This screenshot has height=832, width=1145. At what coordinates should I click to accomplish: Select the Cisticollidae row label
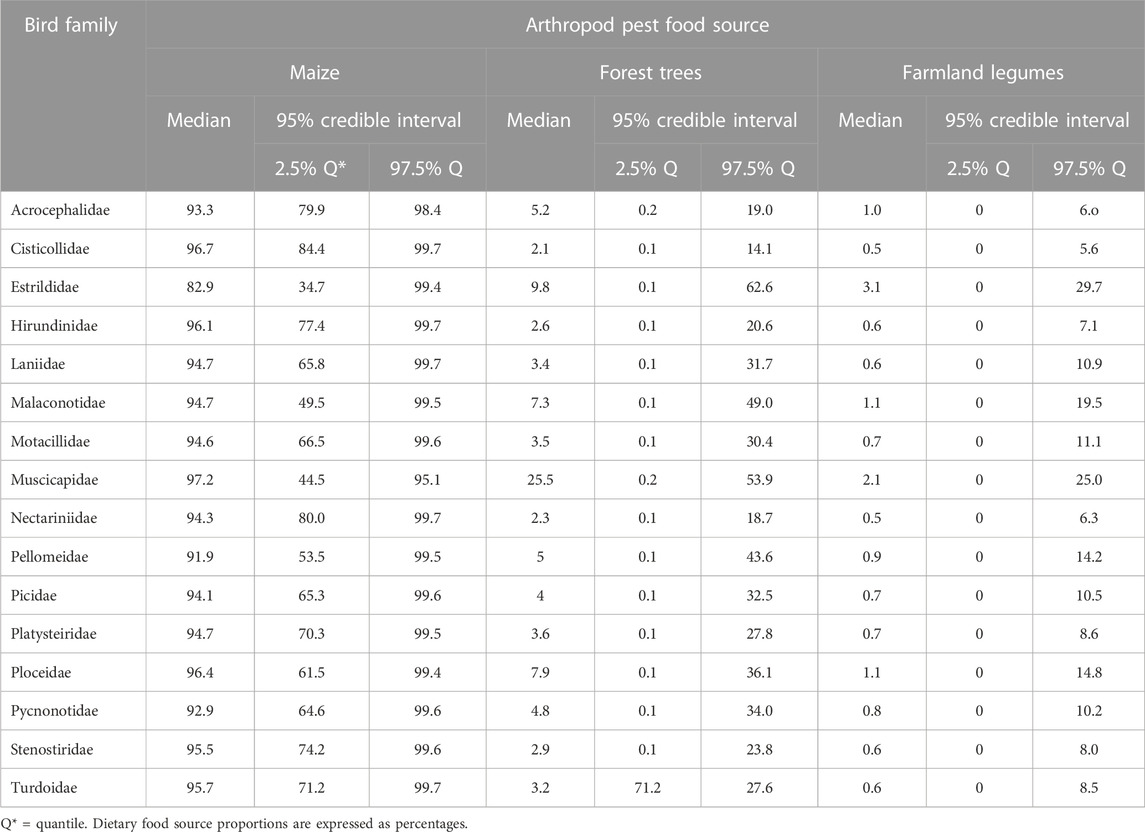(50, 249)
